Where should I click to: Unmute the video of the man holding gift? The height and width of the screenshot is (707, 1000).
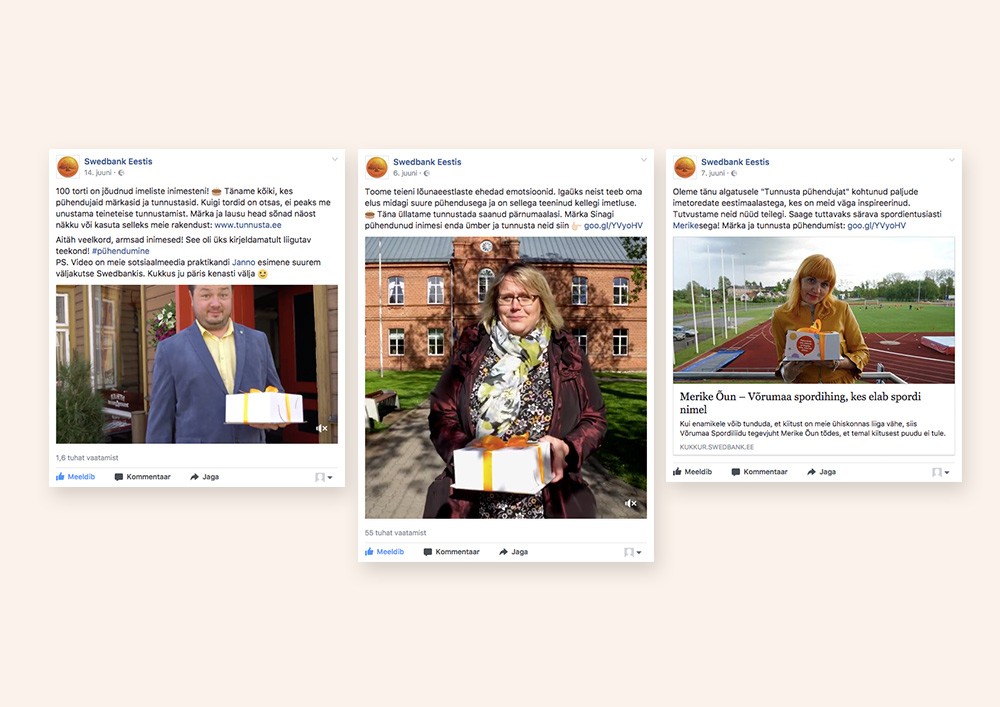tap(322, 428)
